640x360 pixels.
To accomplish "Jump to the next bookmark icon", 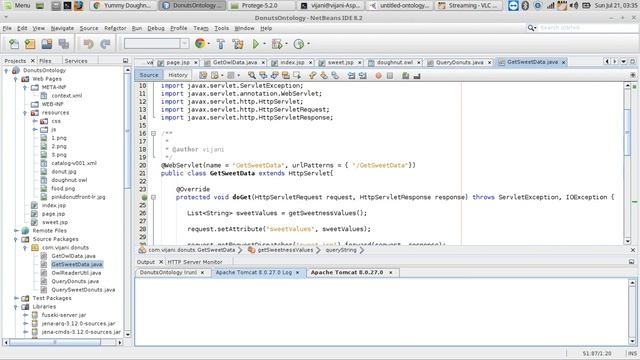I will (x=324, y=76).
